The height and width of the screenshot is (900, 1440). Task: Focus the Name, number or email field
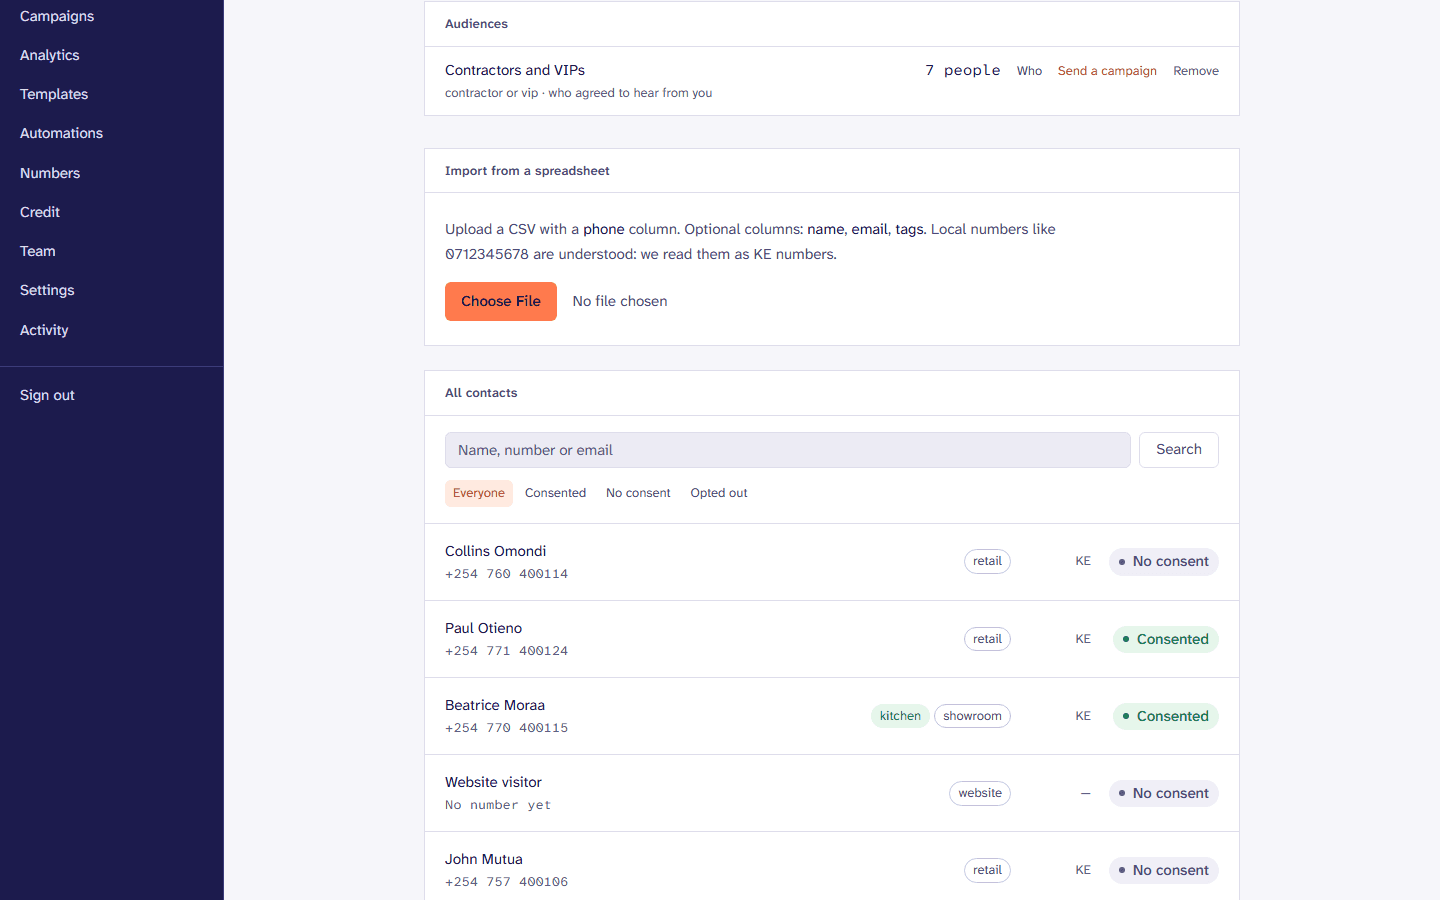[x=788, y=450]
